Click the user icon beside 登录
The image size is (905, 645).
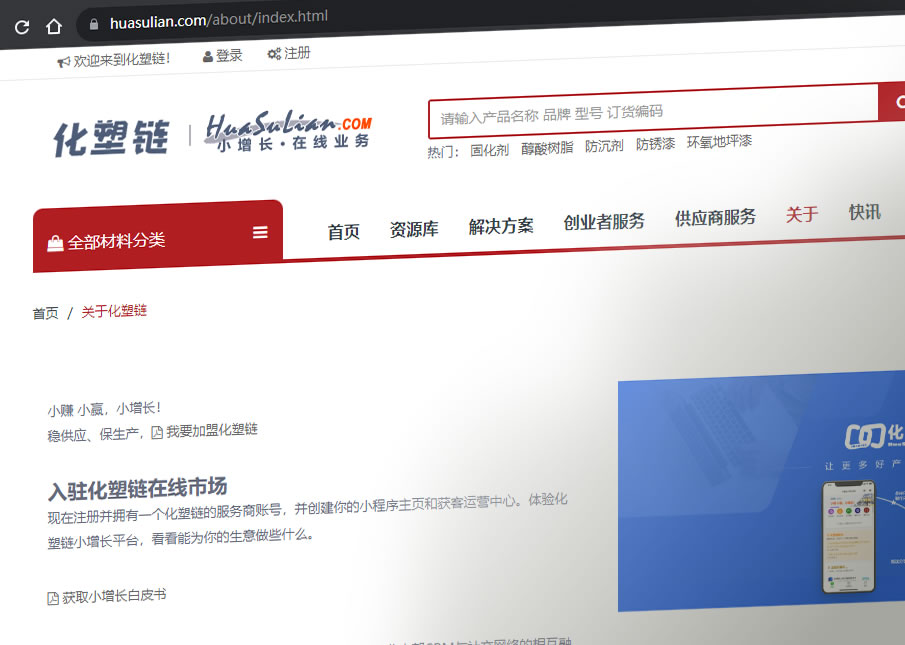pos(208,57)
